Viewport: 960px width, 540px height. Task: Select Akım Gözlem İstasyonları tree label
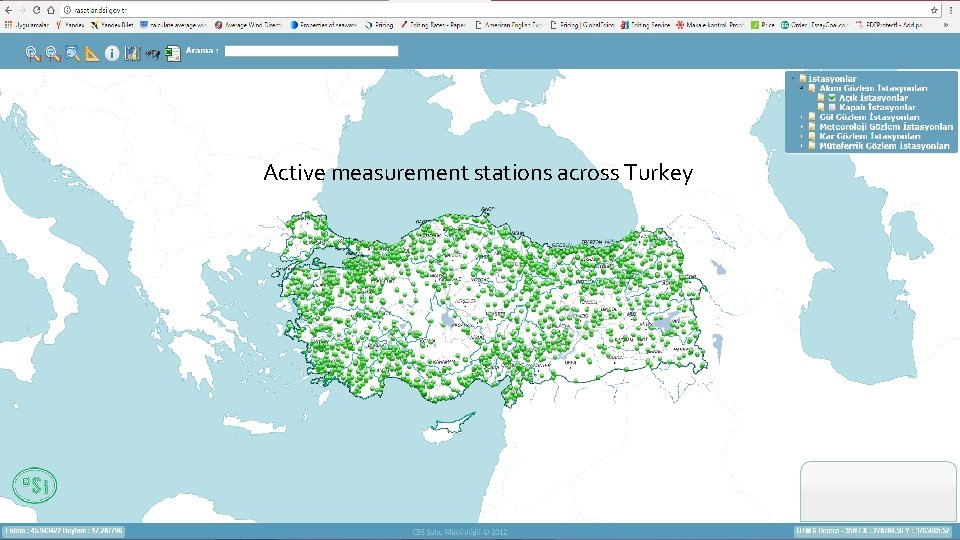pos(873,88)
